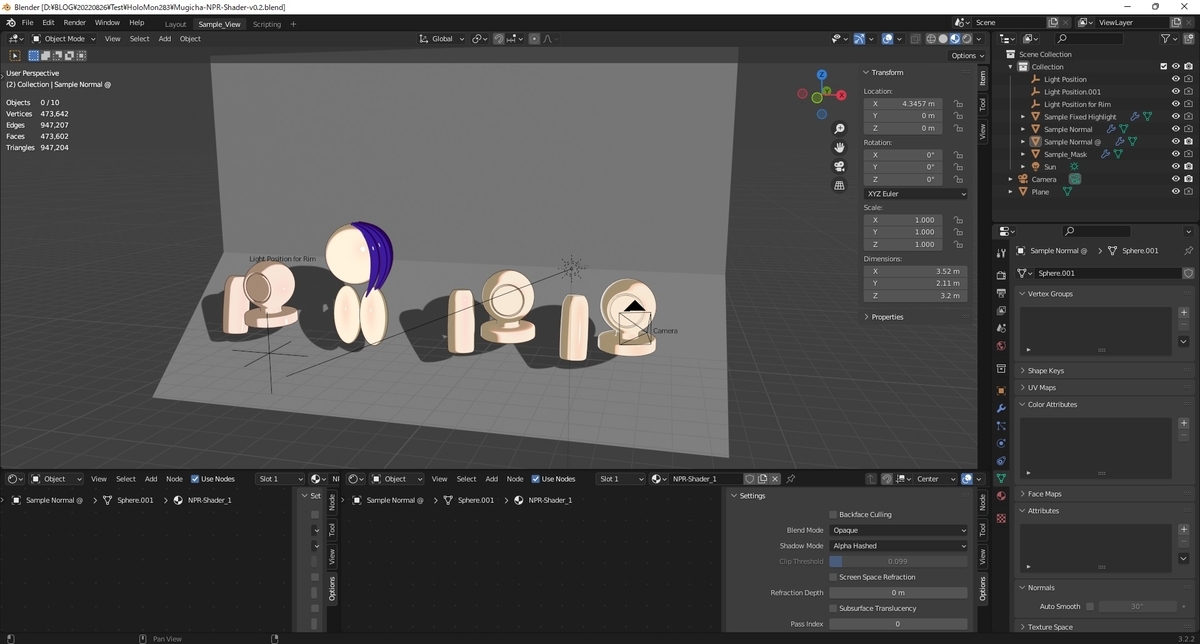Screen dimensions: 1200x644
Task: Open the Material properties tab icon
Action: pyautogui.click(x=1001, y=496)
